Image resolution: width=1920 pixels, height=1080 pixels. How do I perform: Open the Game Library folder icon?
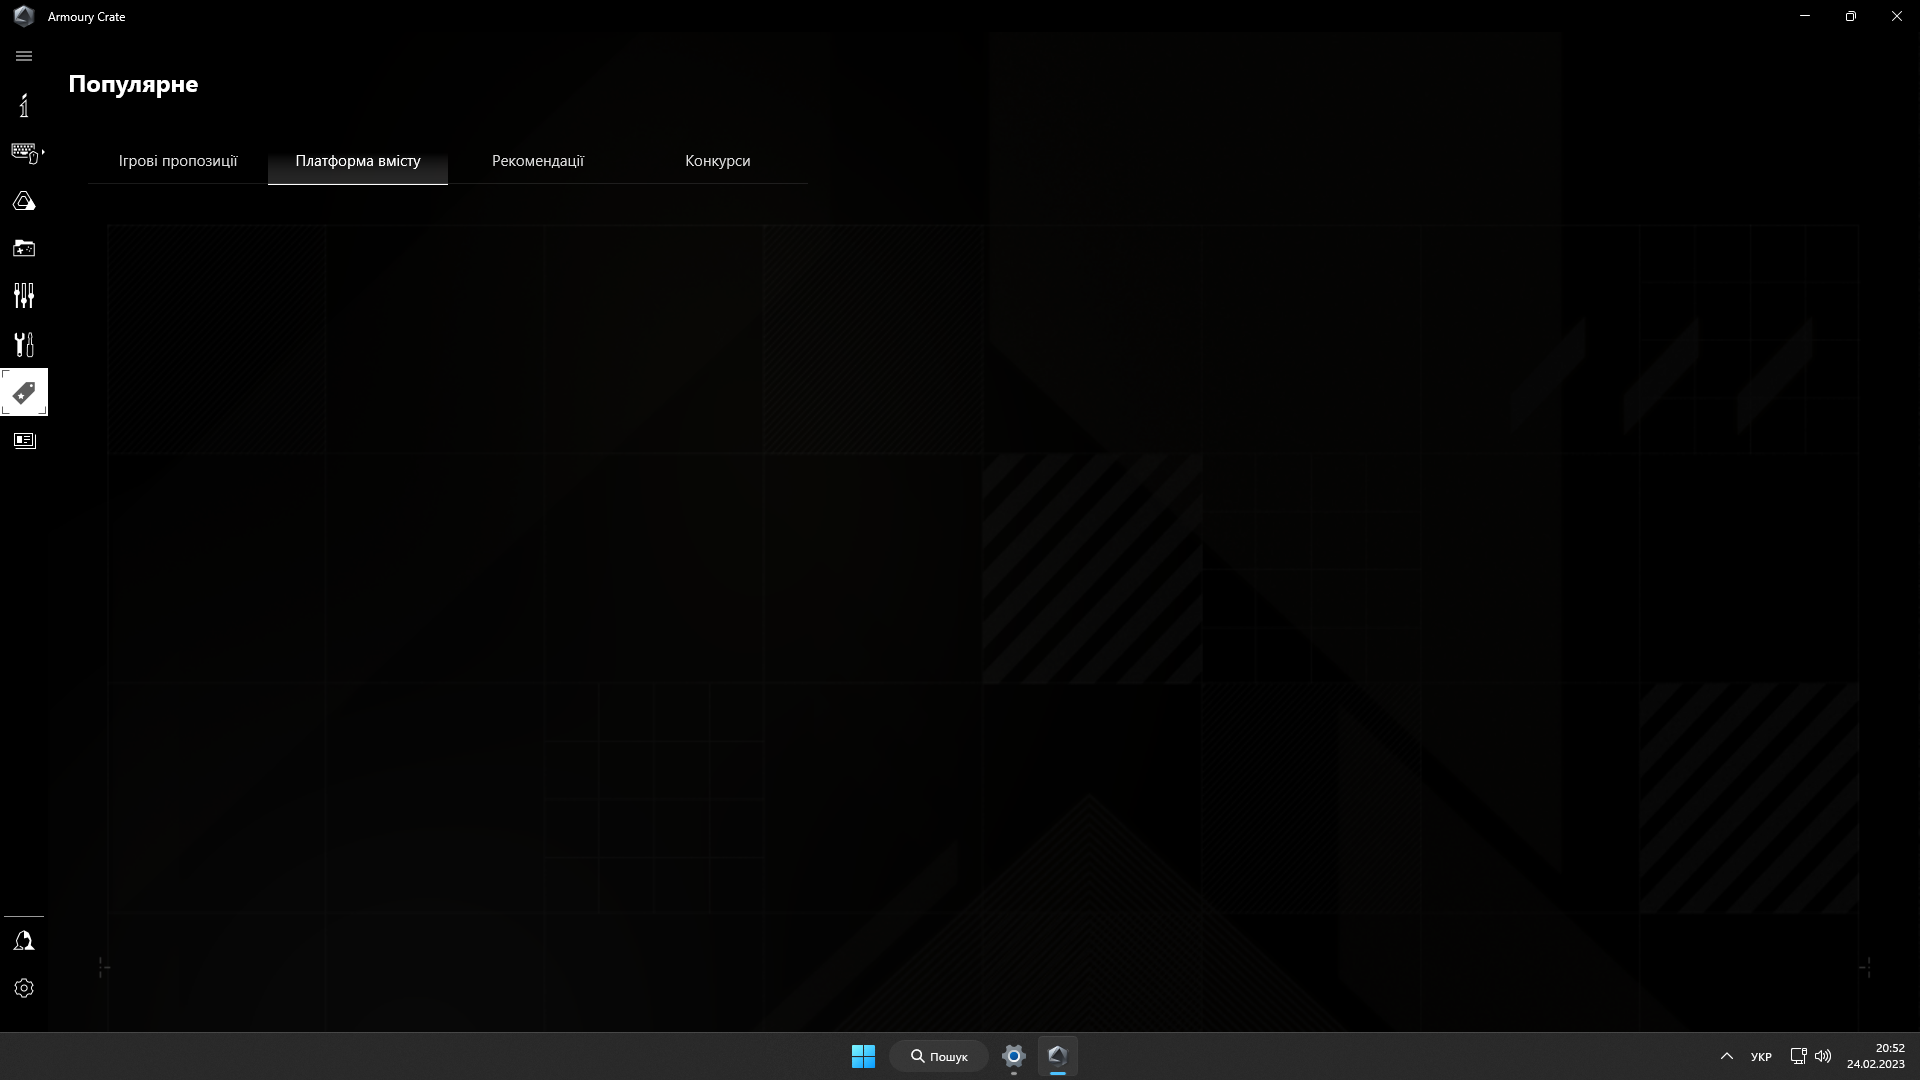[x=24, y=248]
